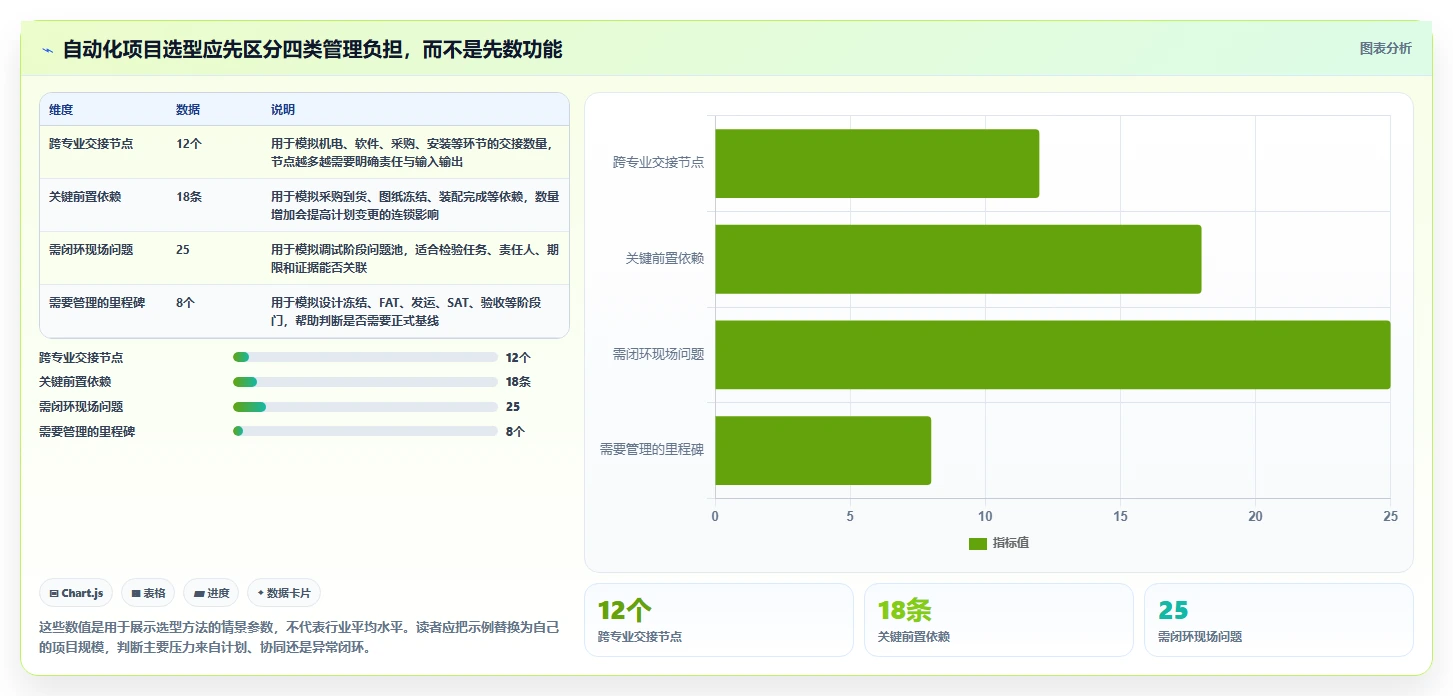Open the 18条 关键前置依赖 data card
1453x696 pixels.
999,620
